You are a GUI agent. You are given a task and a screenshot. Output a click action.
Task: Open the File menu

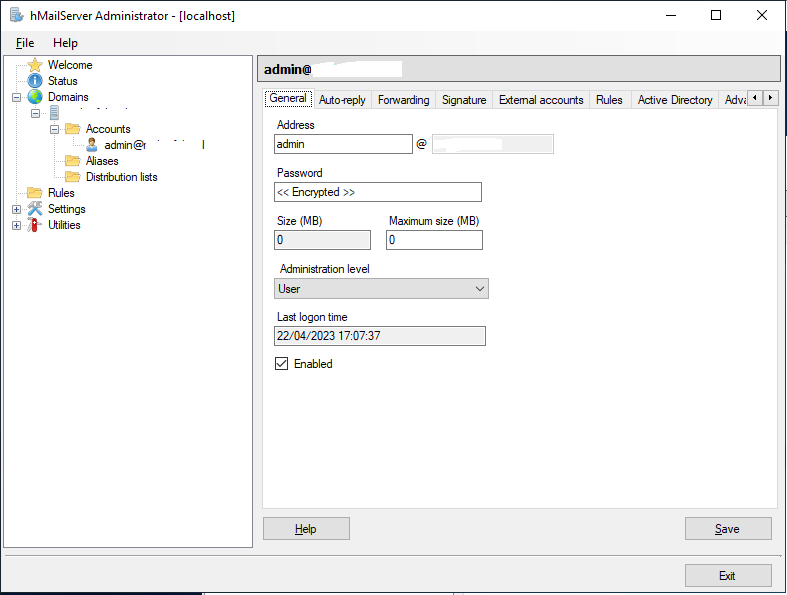[x=25, y=43]
